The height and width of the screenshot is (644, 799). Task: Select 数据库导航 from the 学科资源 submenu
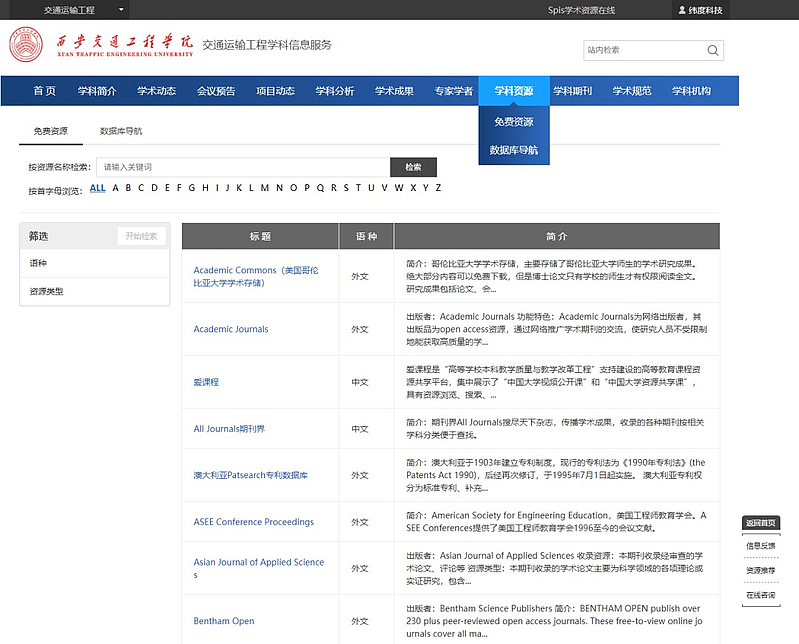[x=513, y=150]
